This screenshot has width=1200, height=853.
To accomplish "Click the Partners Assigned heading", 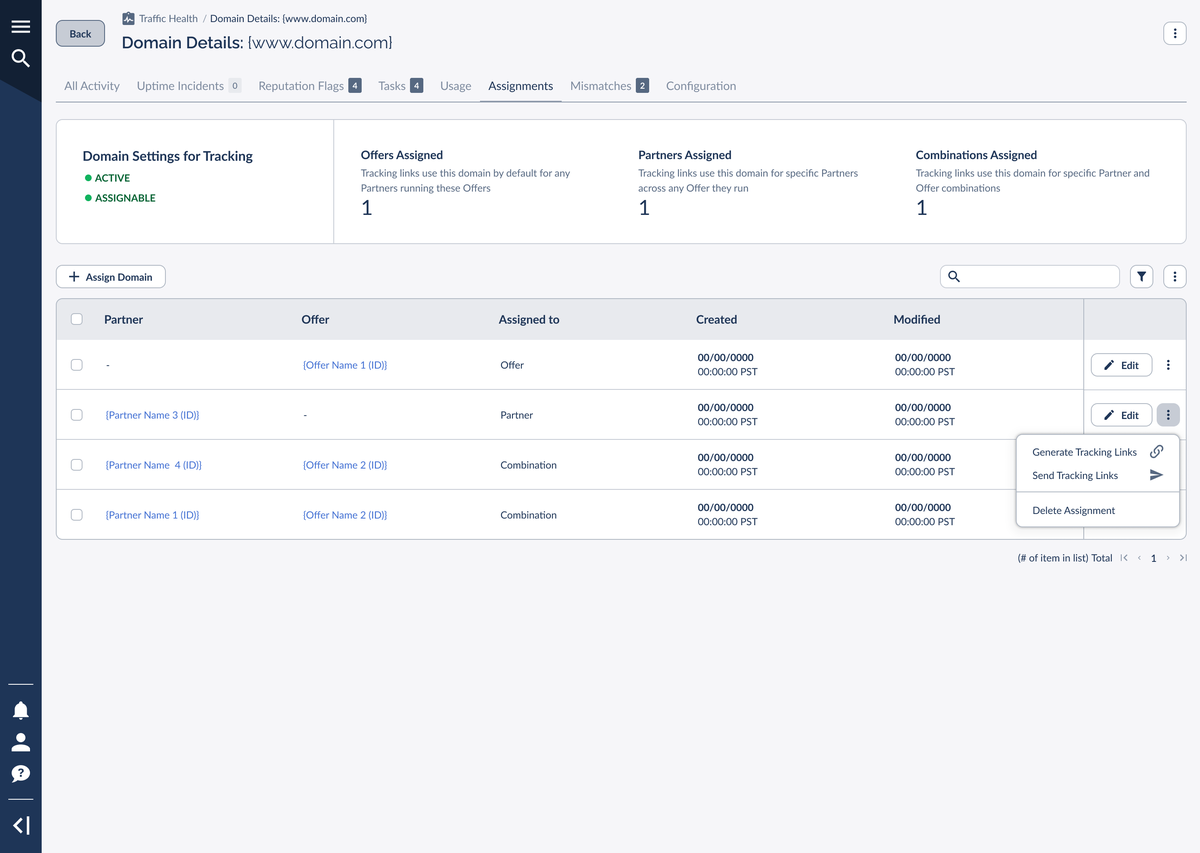I will click(x=685, y=155).
